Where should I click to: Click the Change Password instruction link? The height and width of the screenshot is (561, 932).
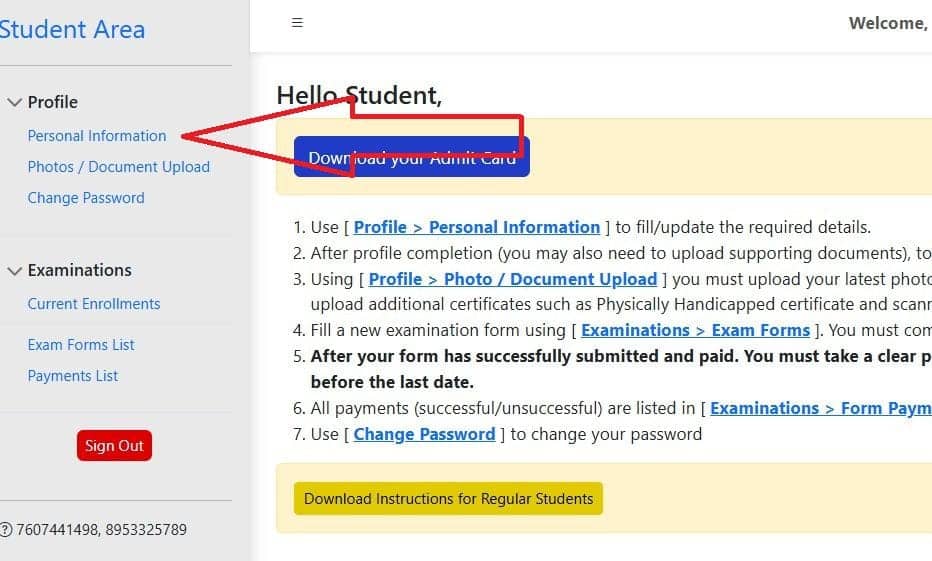pyautogui.click(x=424, y=434)
